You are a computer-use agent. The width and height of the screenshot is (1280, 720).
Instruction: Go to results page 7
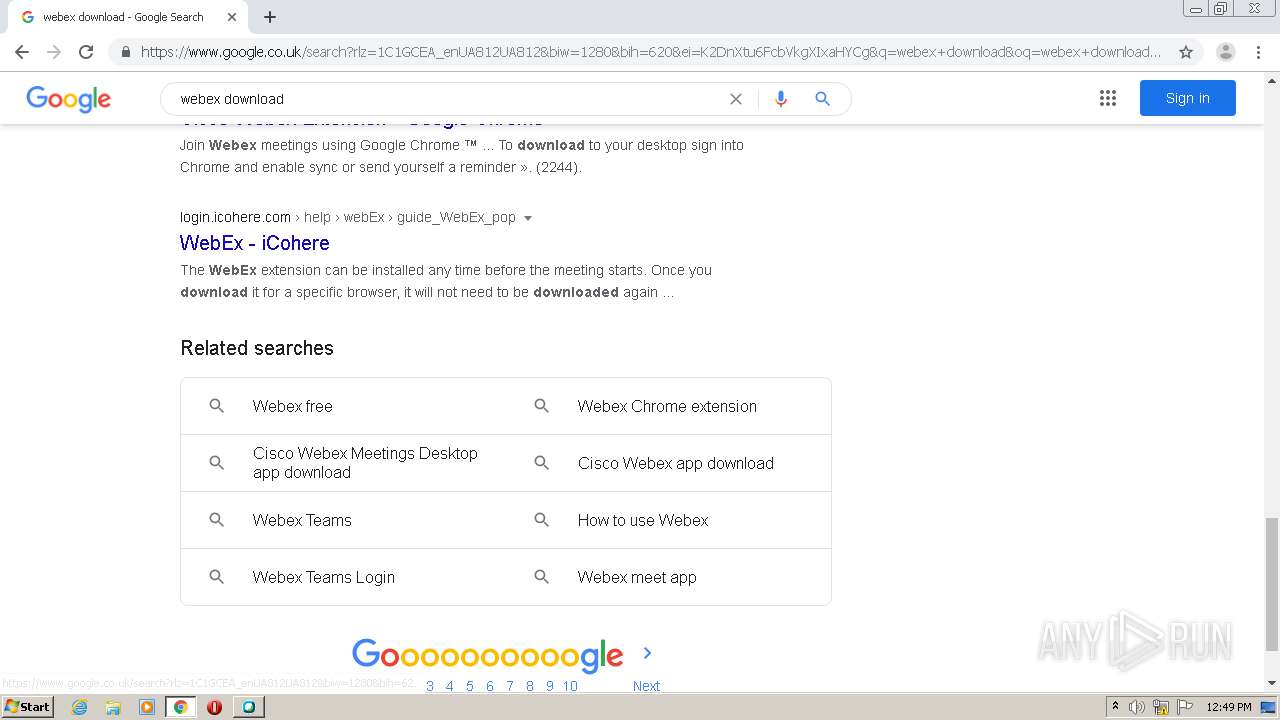pos(510,686)
